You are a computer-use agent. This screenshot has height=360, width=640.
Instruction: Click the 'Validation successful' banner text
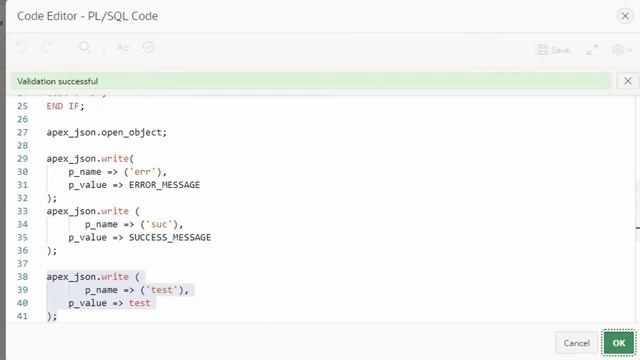pyautogui.click(x=58, y=81)
